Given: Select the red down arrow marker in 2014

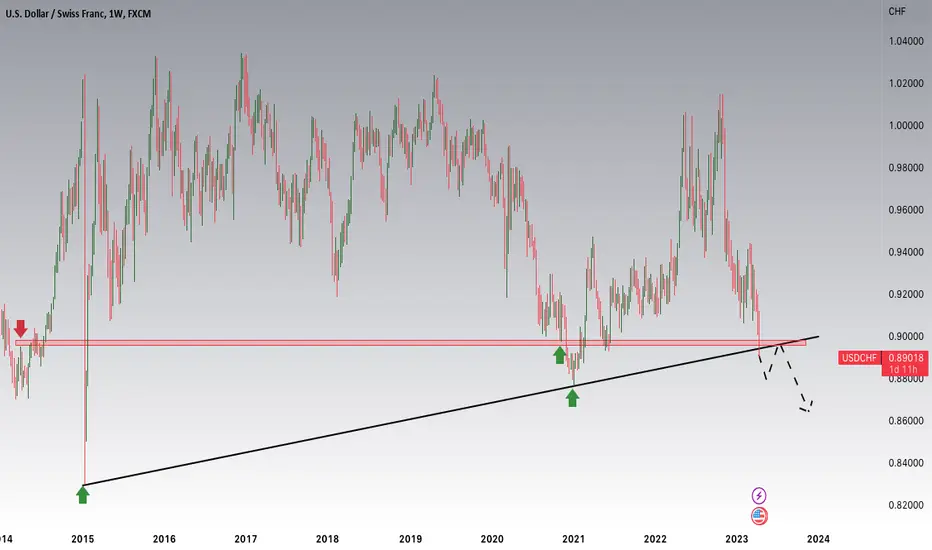Looking at the screenshot, I should tap(21, 328).
